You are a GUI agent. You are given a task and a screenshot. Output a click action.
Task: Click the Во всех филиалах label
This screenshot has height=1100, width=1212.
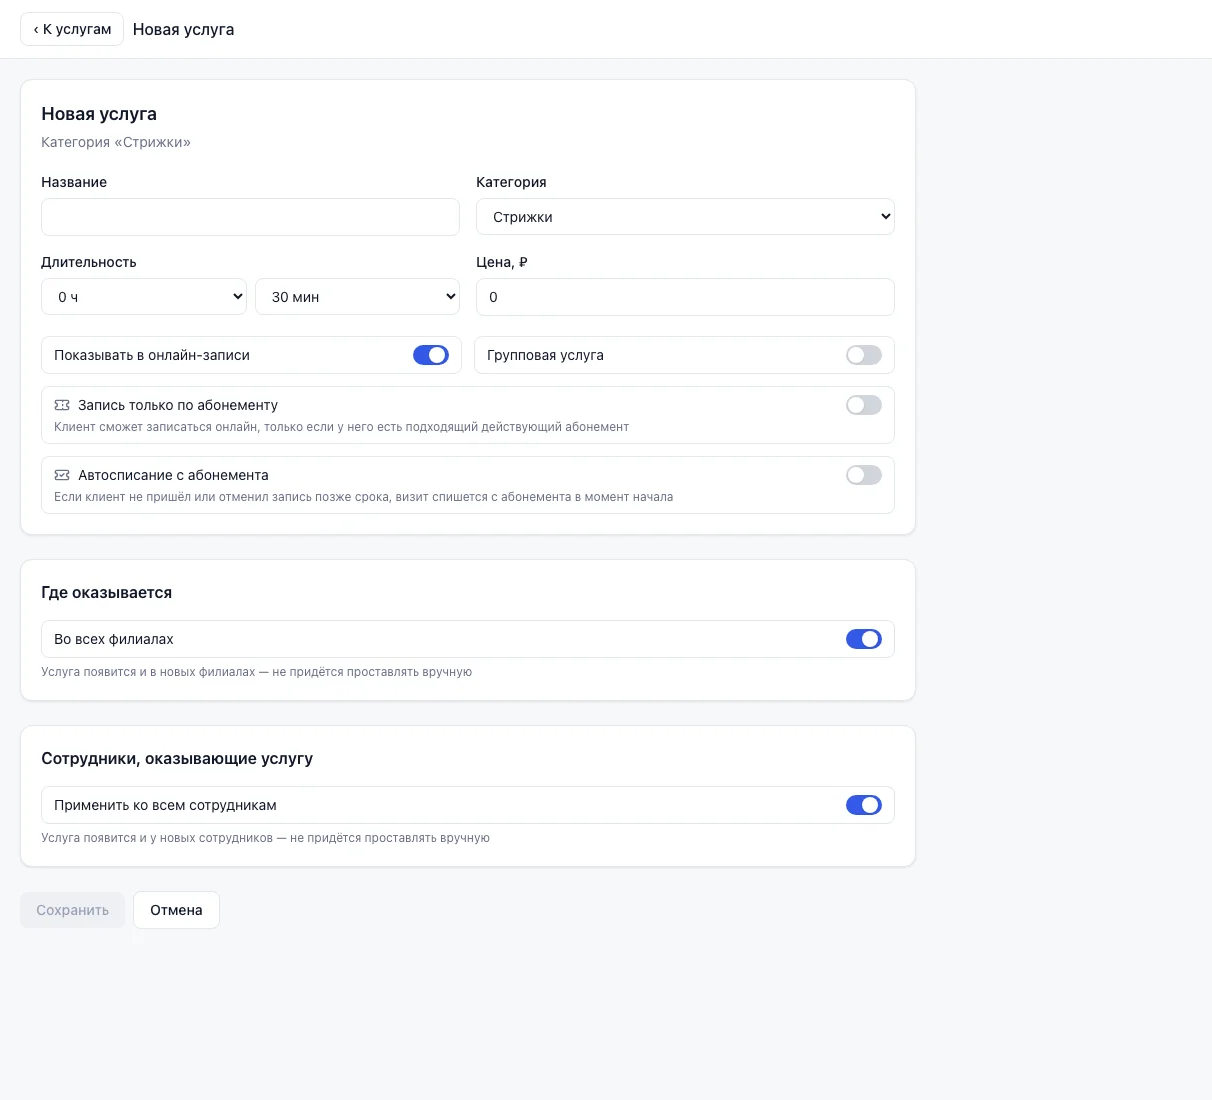[114, 639]
